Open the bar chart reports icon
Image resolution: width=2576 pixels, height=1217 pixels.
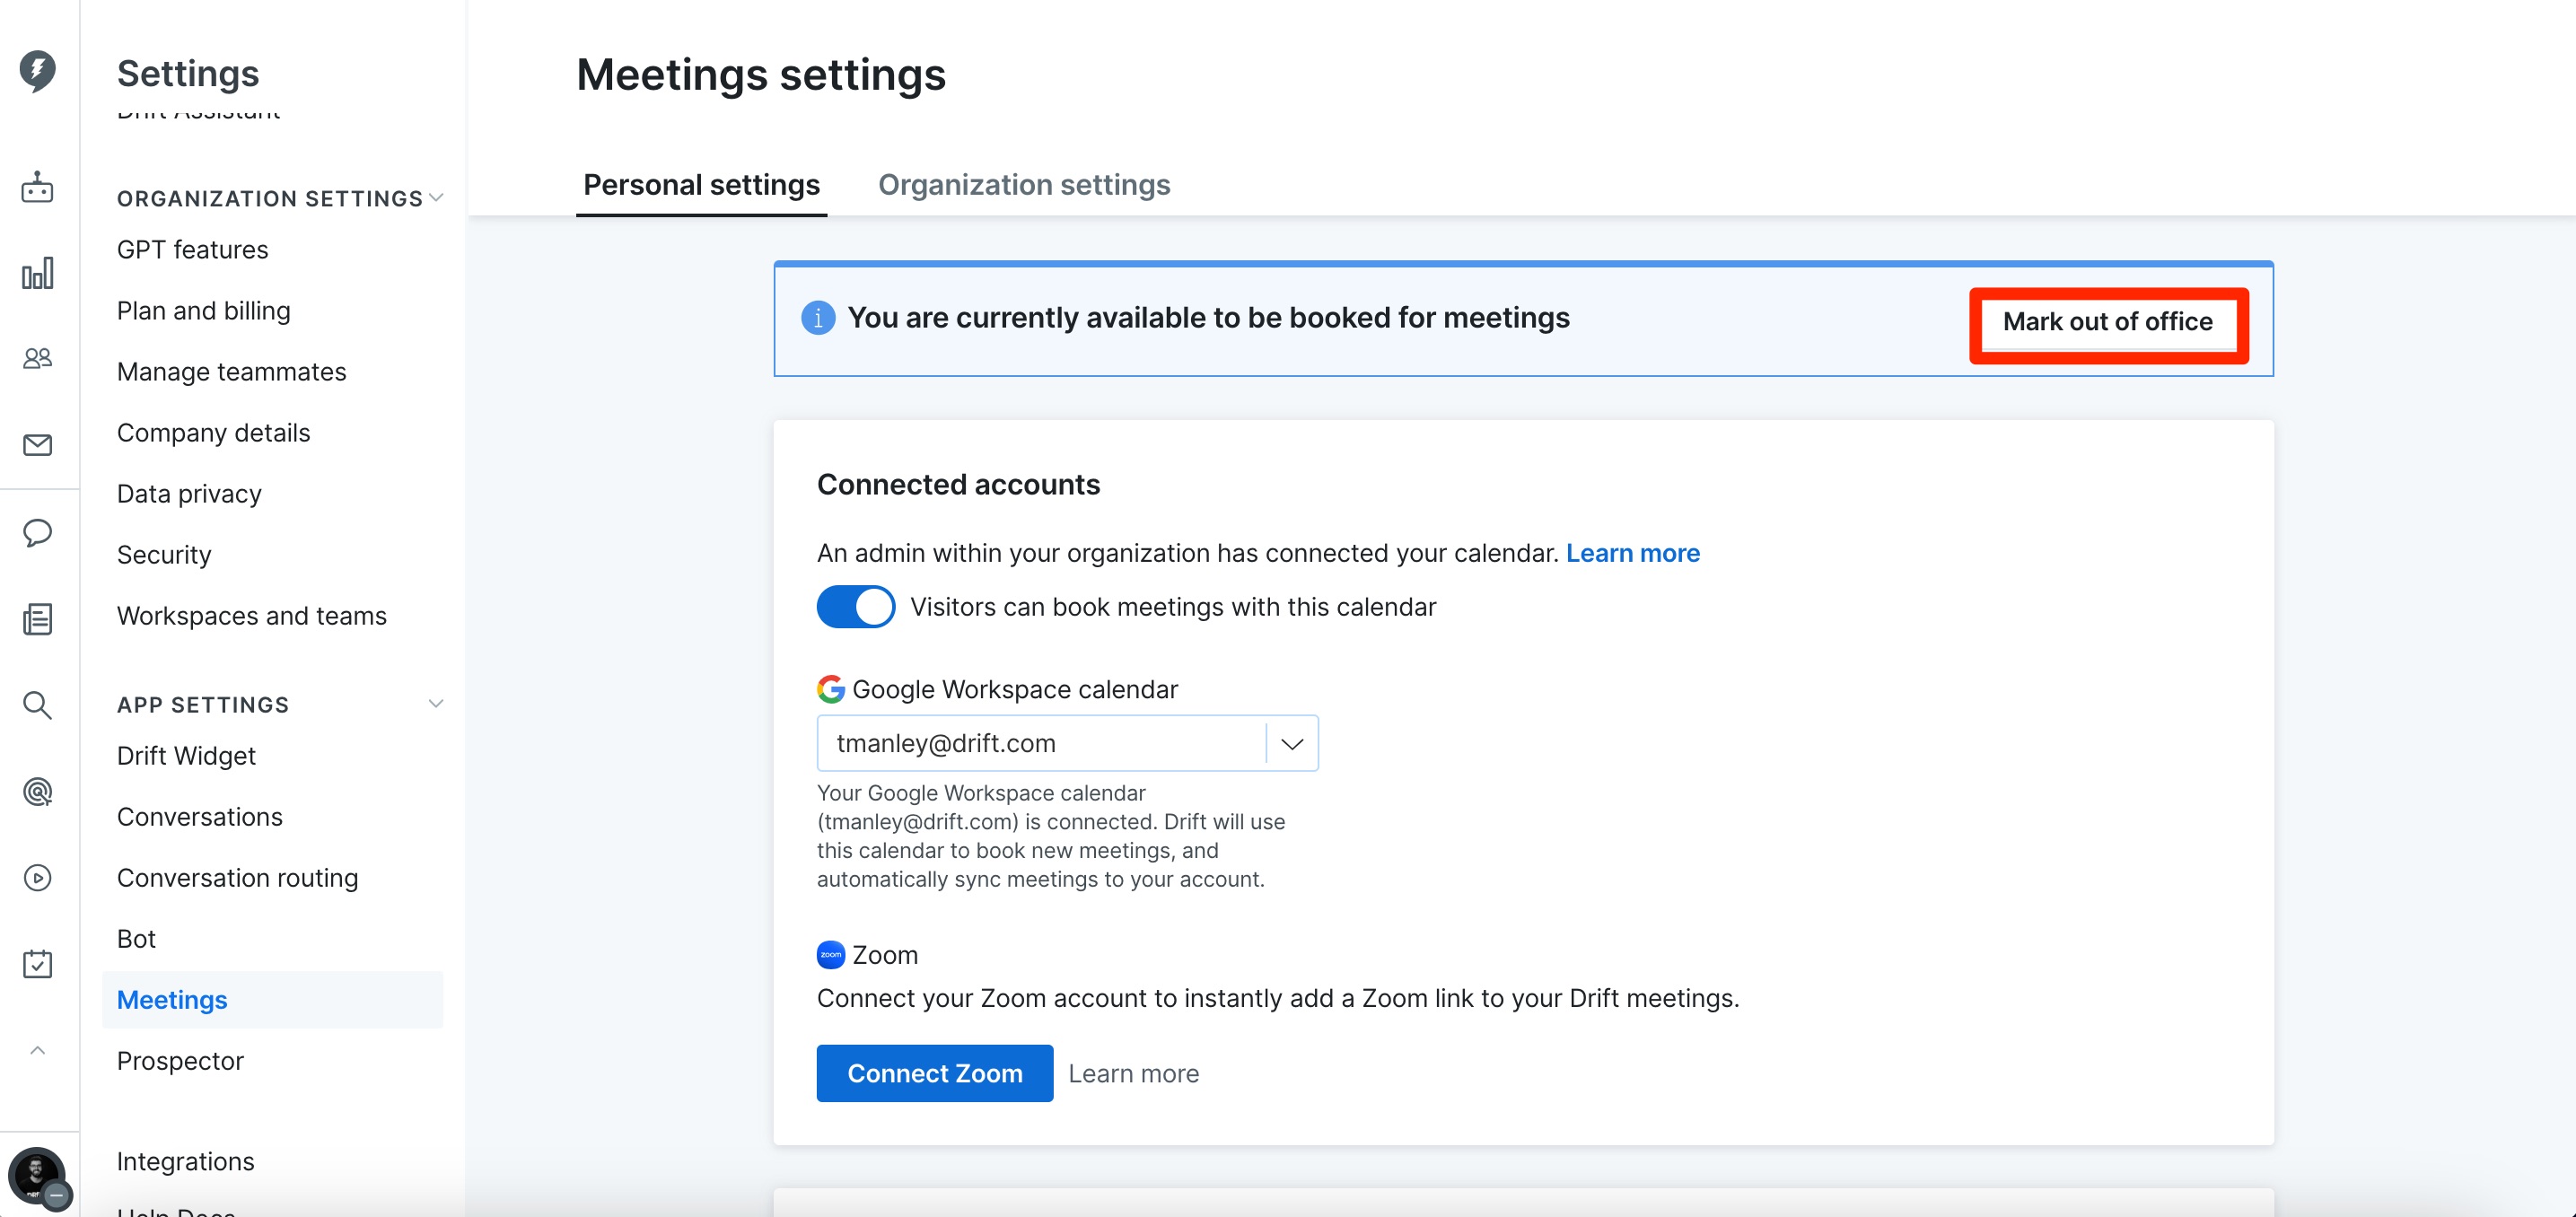(38, 273)
